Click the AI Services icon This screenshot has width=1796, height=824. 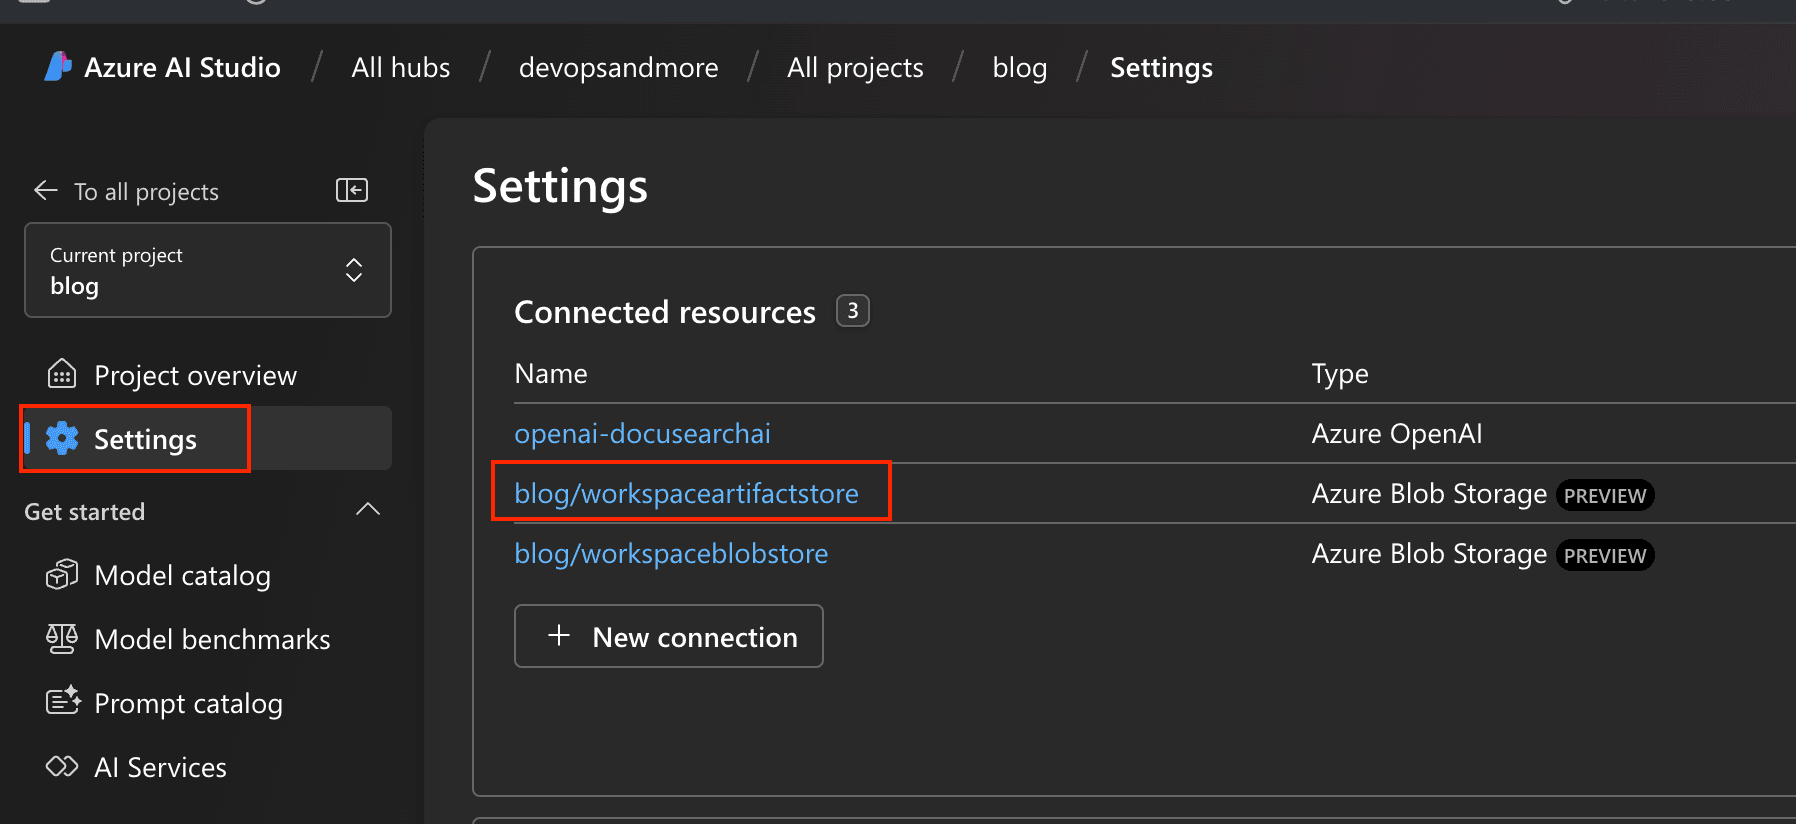click(62, 766)
